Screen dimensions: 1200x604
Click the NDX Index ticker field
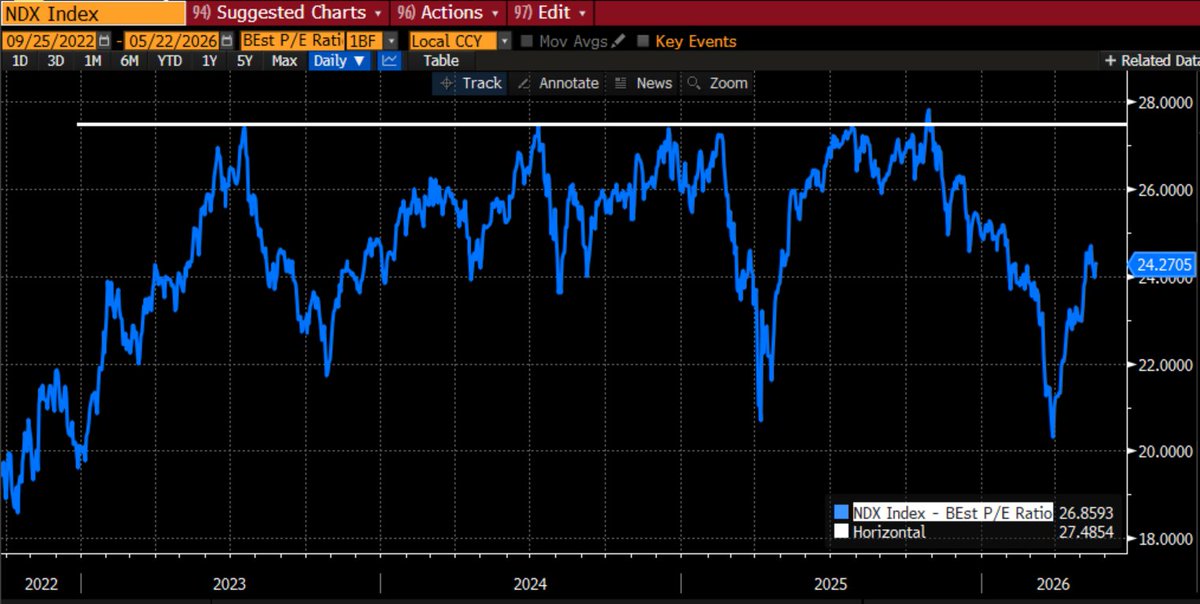click(92, 13)
